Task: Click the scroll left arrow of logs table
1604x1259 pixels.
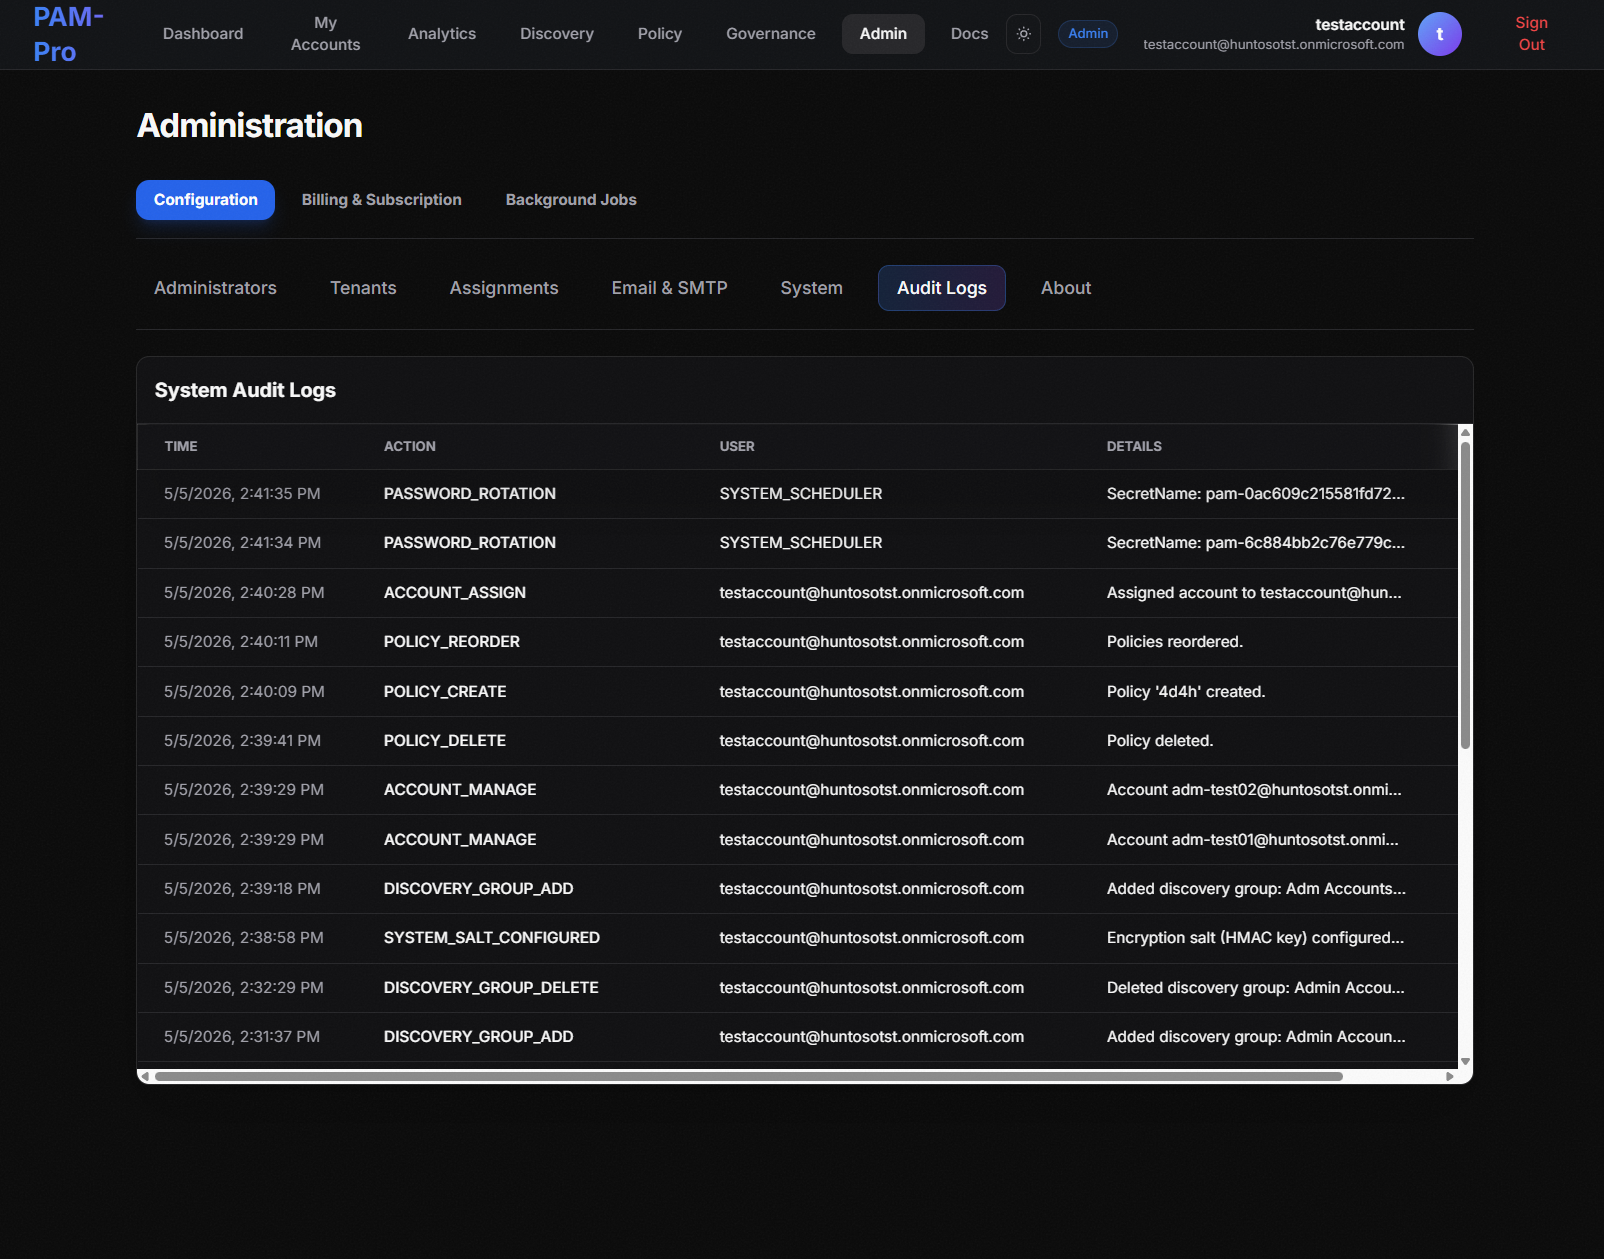Action: click(145, 1077)
